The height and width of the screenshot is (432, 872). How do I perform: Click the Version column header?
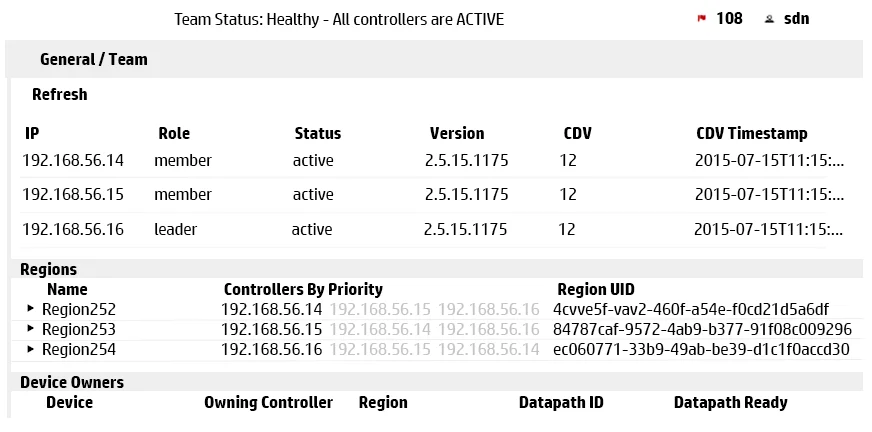(457, 133)
